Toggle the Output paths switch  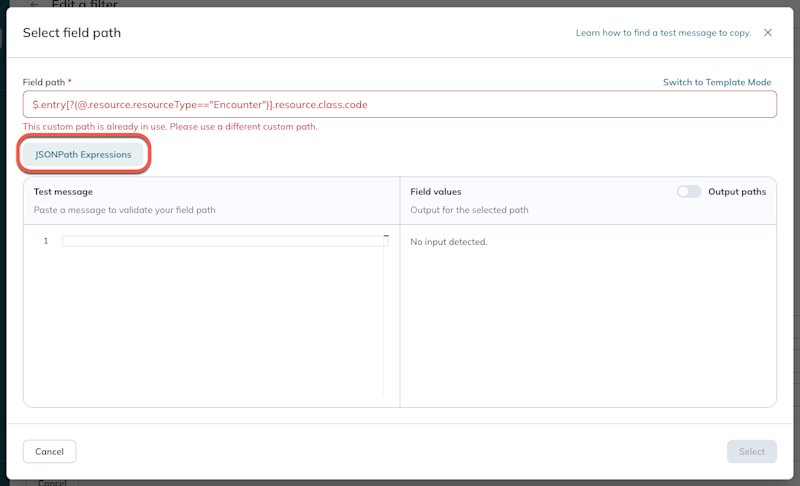(x=689, y=192)
